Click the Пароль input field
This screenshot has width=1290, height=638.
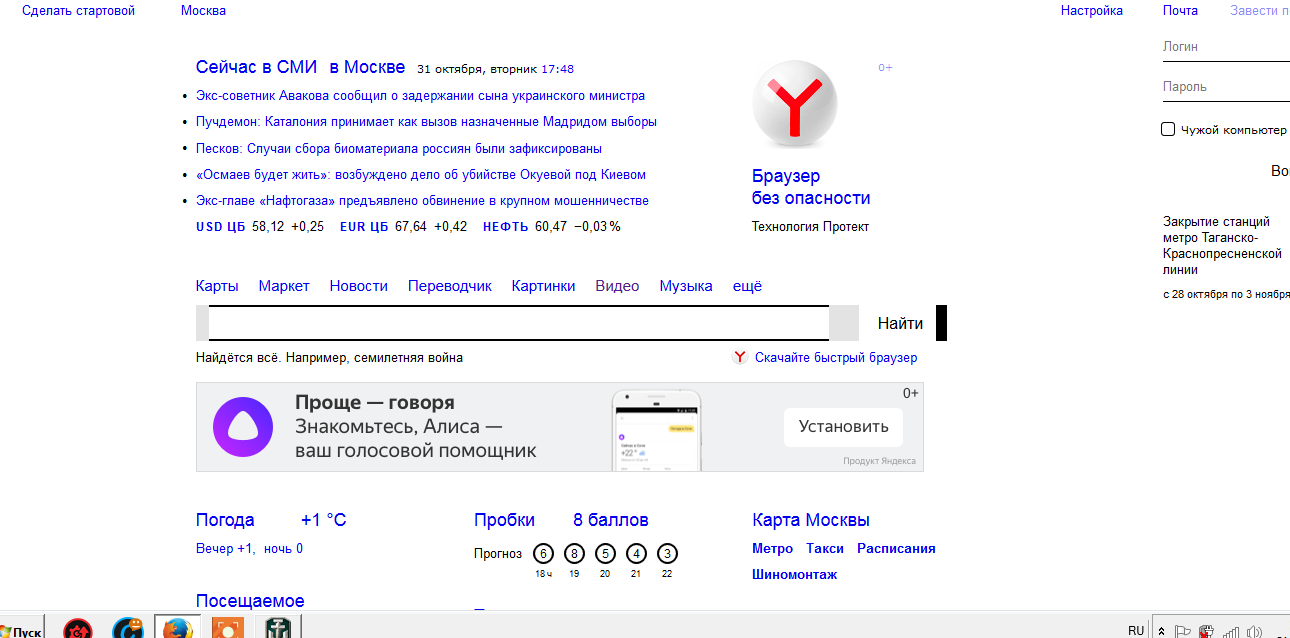[x=1226, y=87]
